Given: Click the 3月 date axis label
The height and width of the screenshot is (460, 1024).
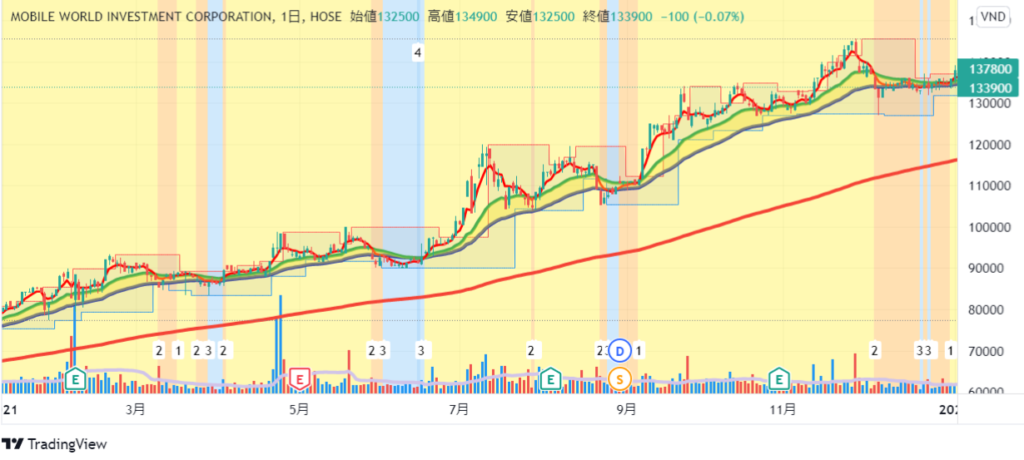Looking at the screenshot, I should point(135,410).
